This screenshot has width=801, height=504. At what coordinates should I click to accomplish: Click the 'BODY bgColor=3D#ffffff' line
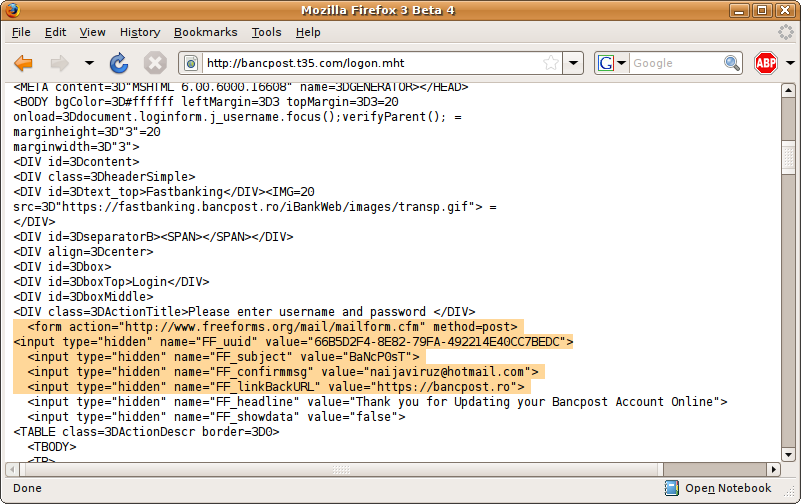tap(206, 102)
